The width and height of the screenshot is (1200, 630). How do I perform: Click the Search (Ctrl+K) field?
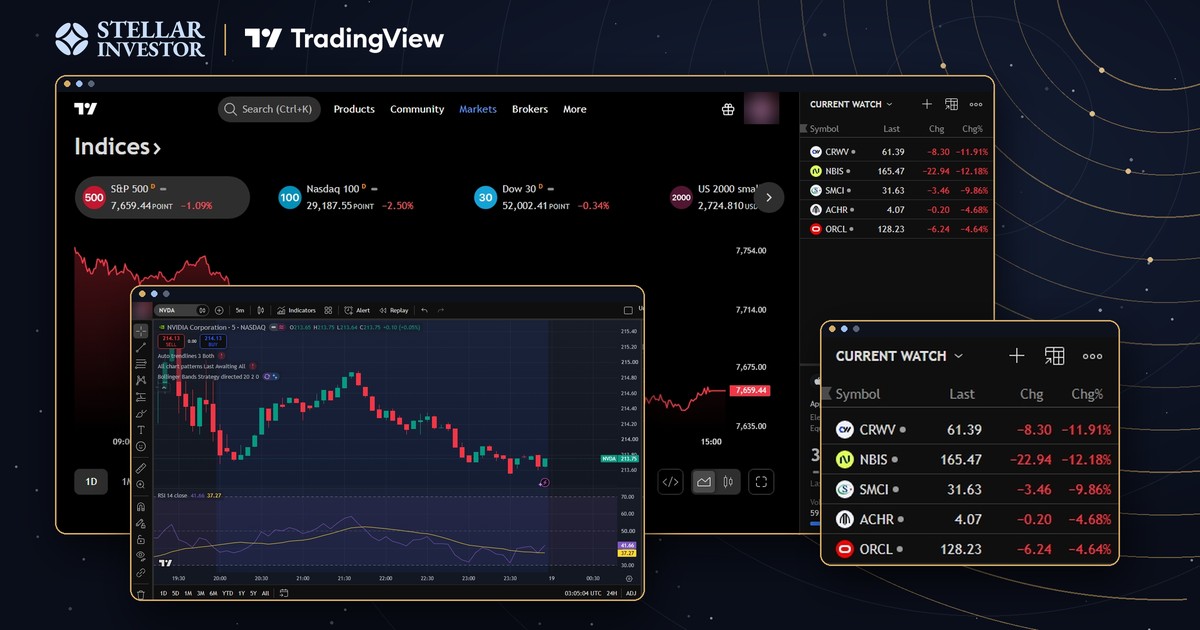(270, 109)
